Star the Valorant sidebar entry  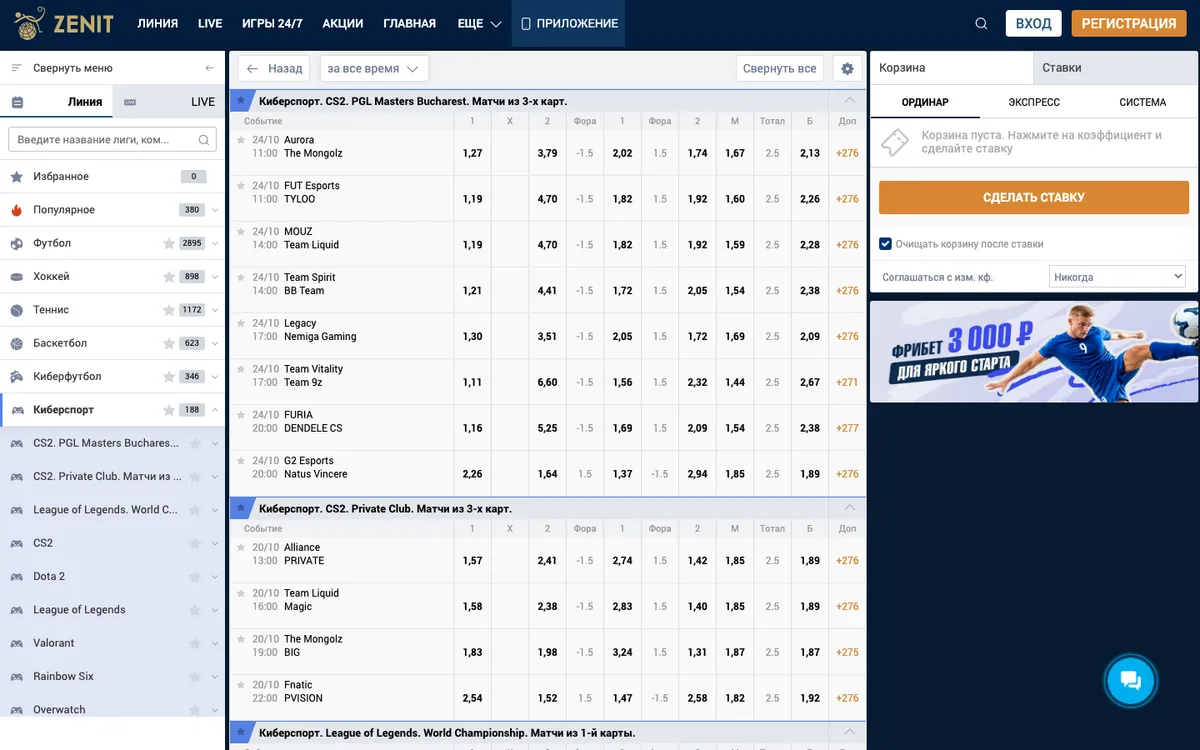pyautogui.click(x=195, y=643)
